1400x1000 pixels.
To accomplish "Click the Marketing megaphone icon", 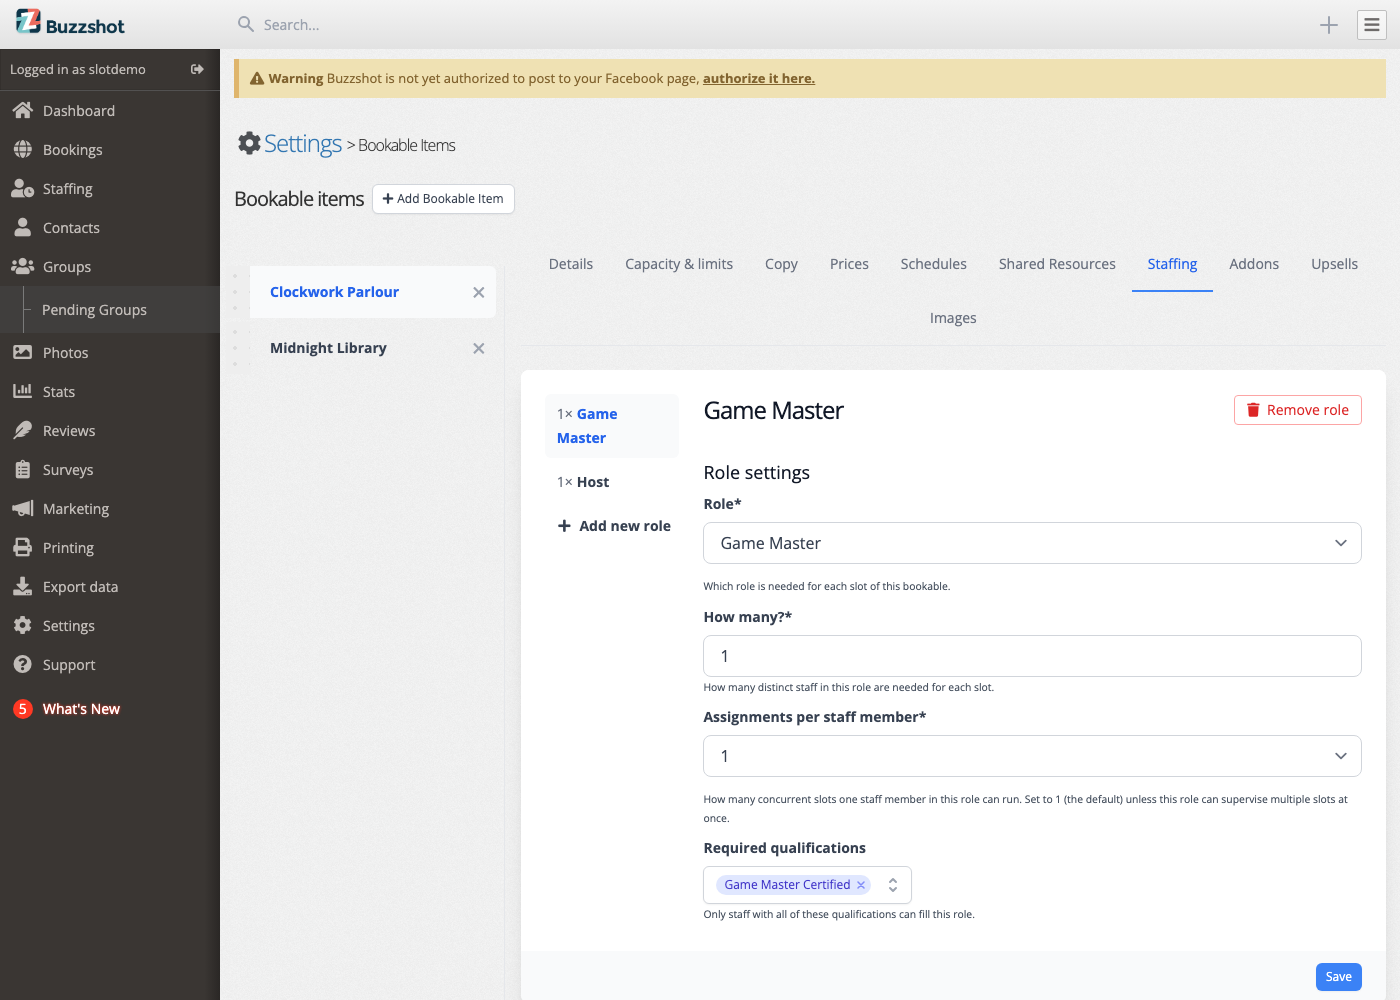I will click(22, 508).
